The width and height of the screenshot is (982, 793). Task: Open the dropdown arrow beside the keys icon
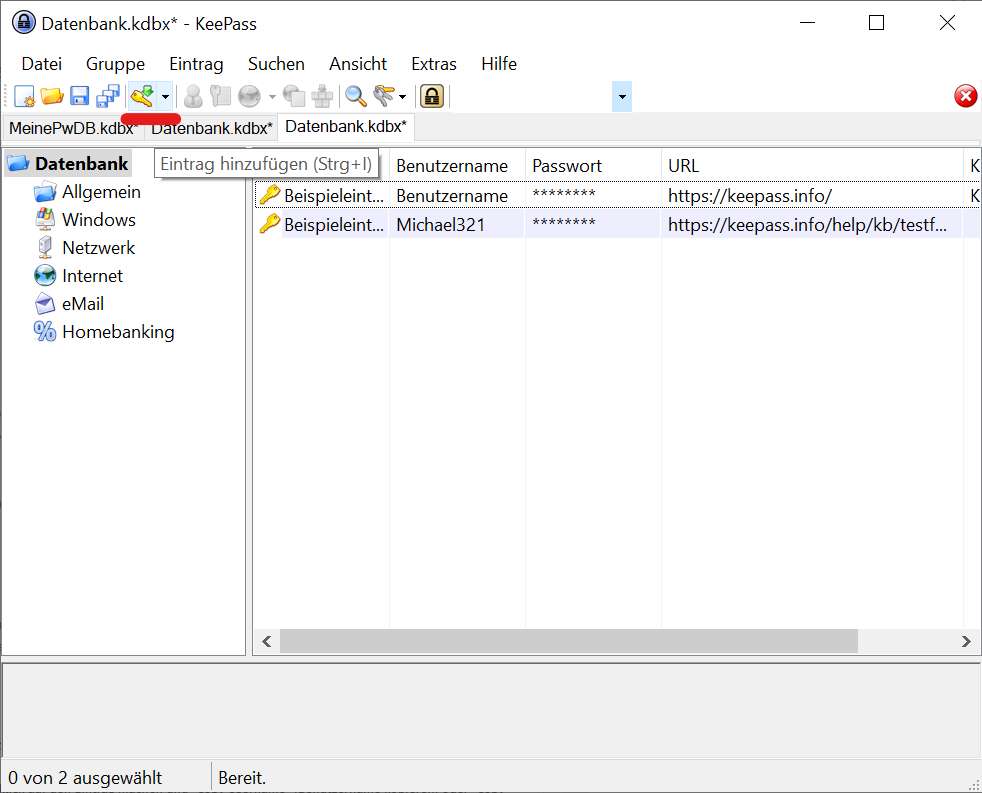[402, 96]
